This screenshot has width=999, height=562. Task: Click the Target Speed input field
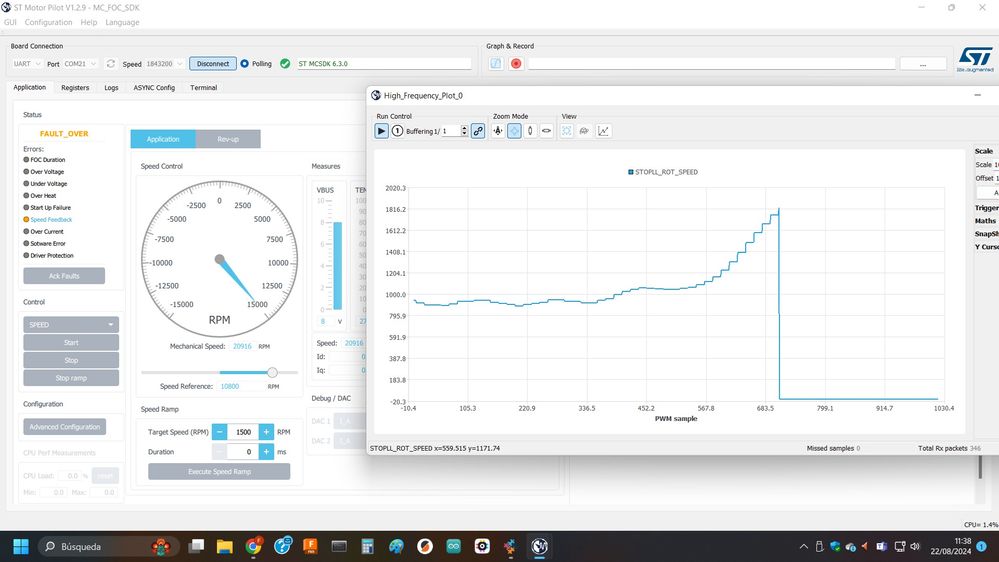pyautogui.click(x=243, y=431)
